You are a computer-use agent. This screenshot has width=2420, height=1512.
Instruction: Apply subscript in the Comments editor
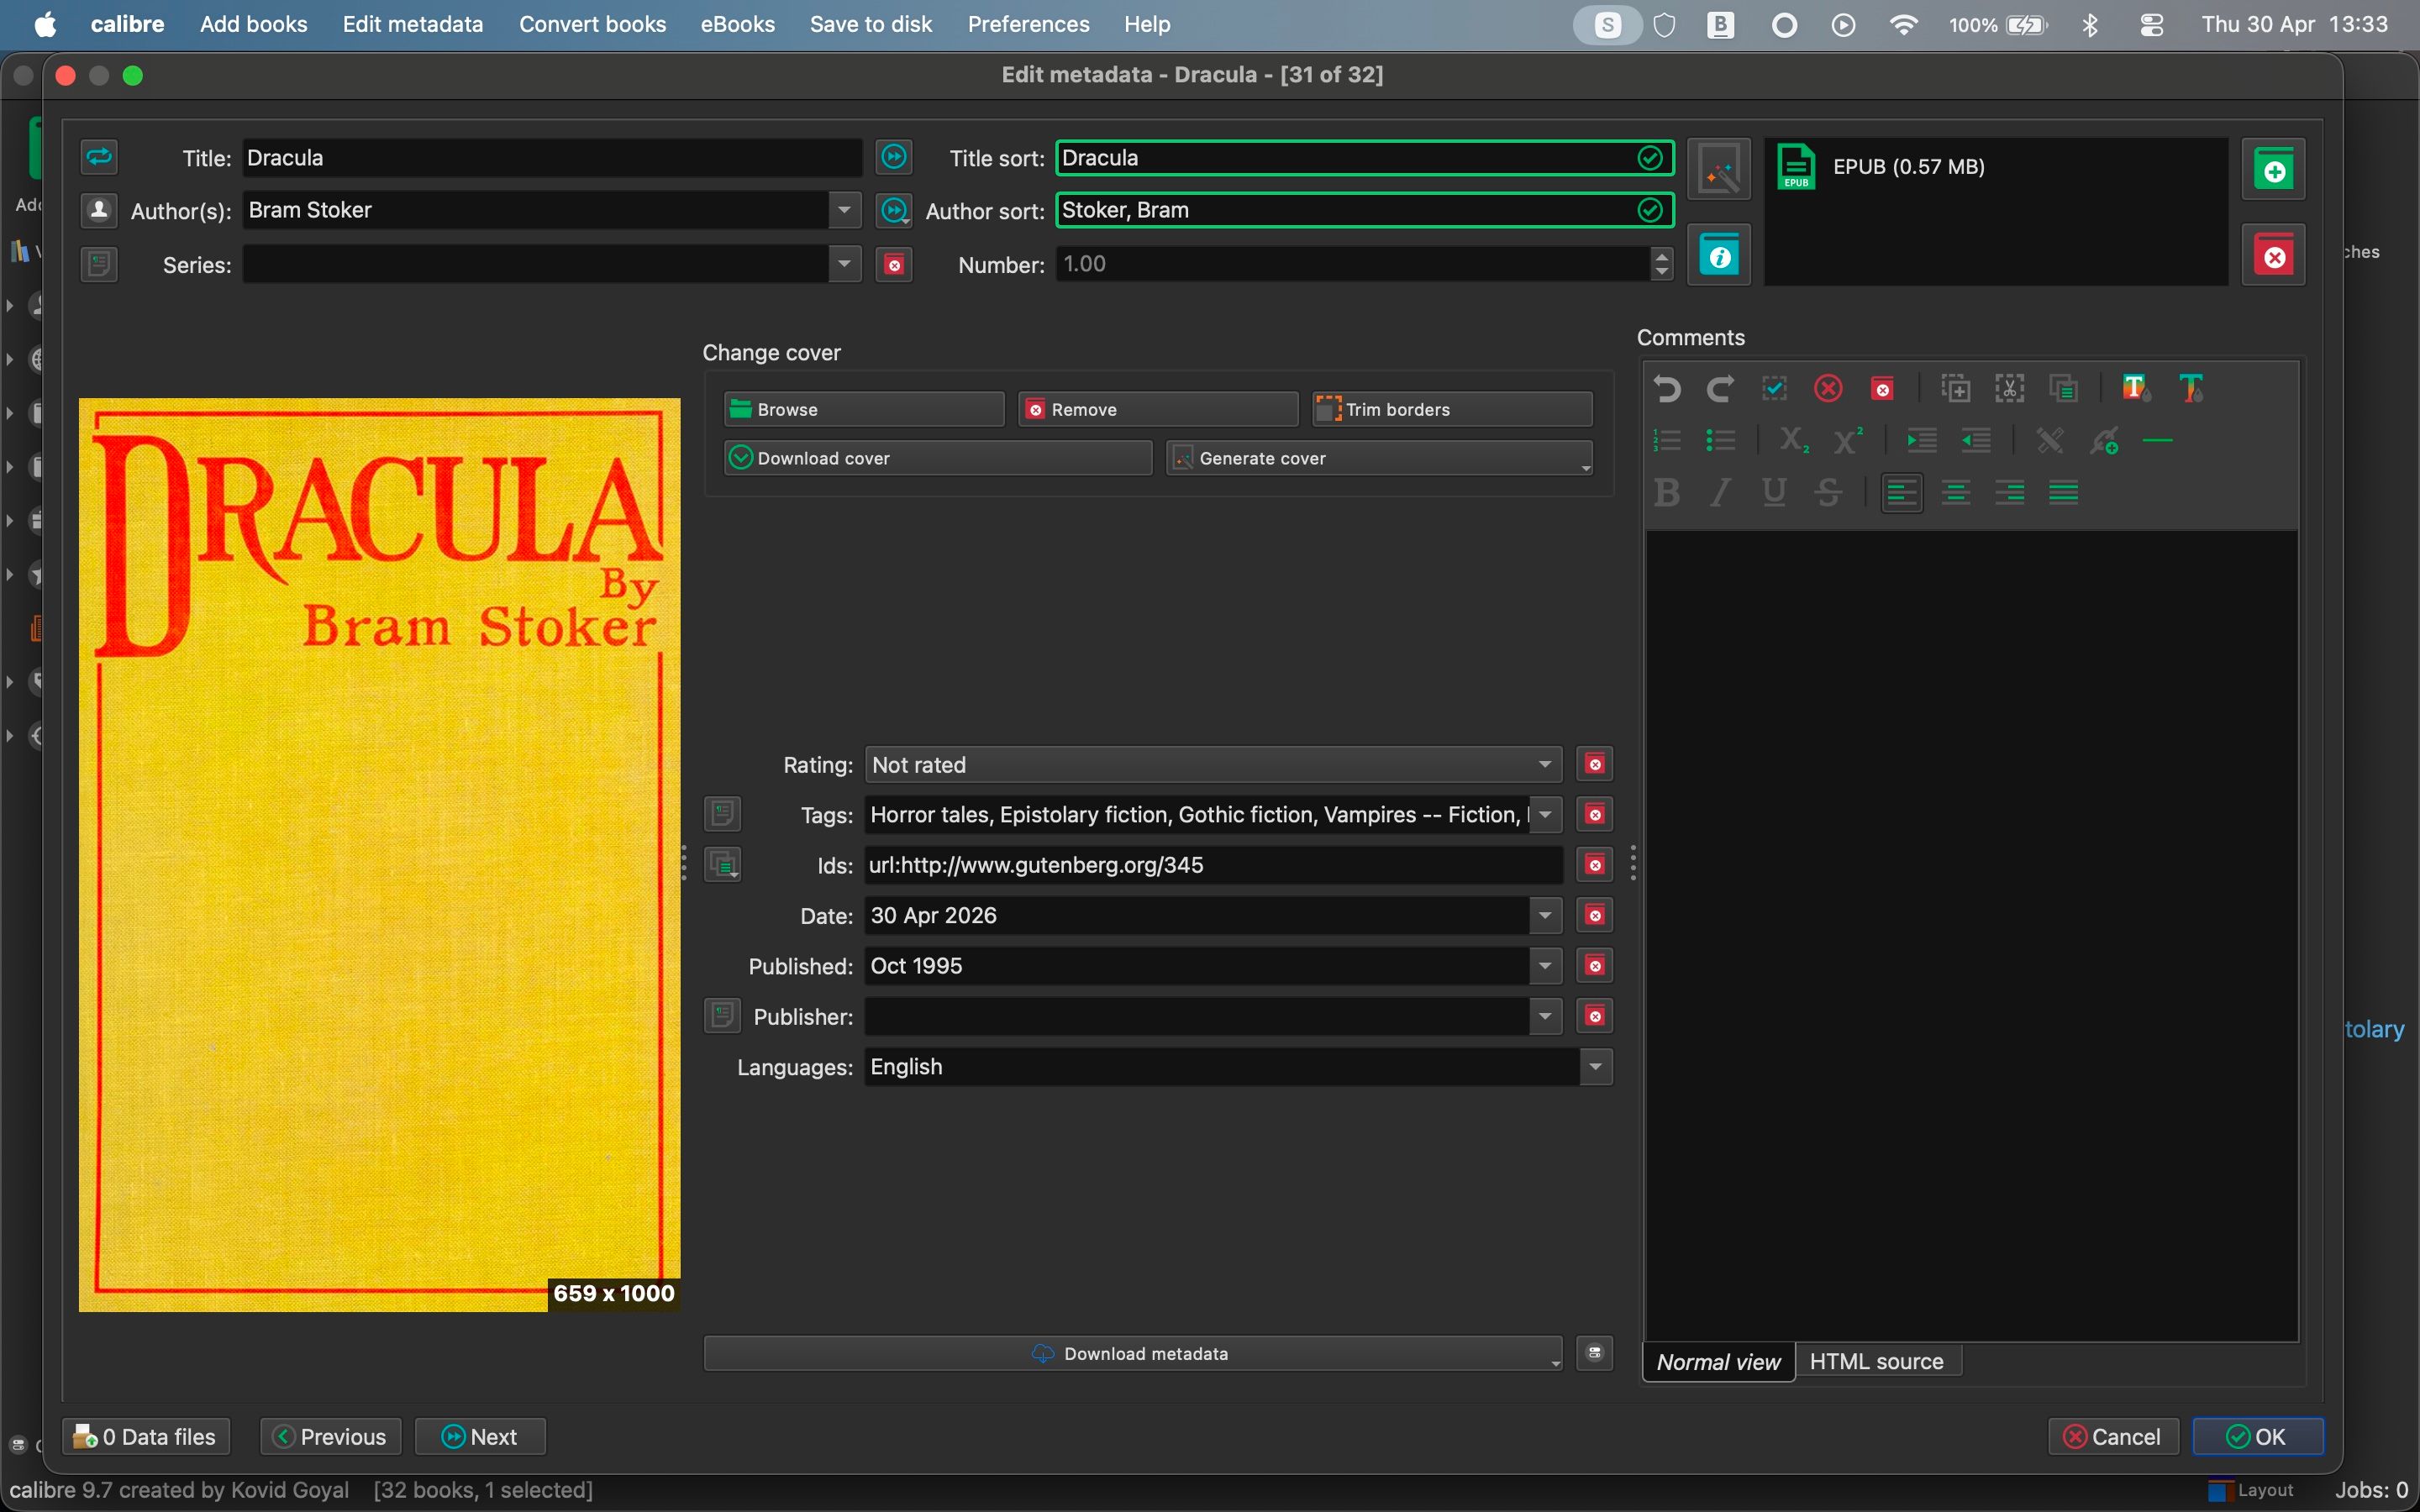point(1794,440)
